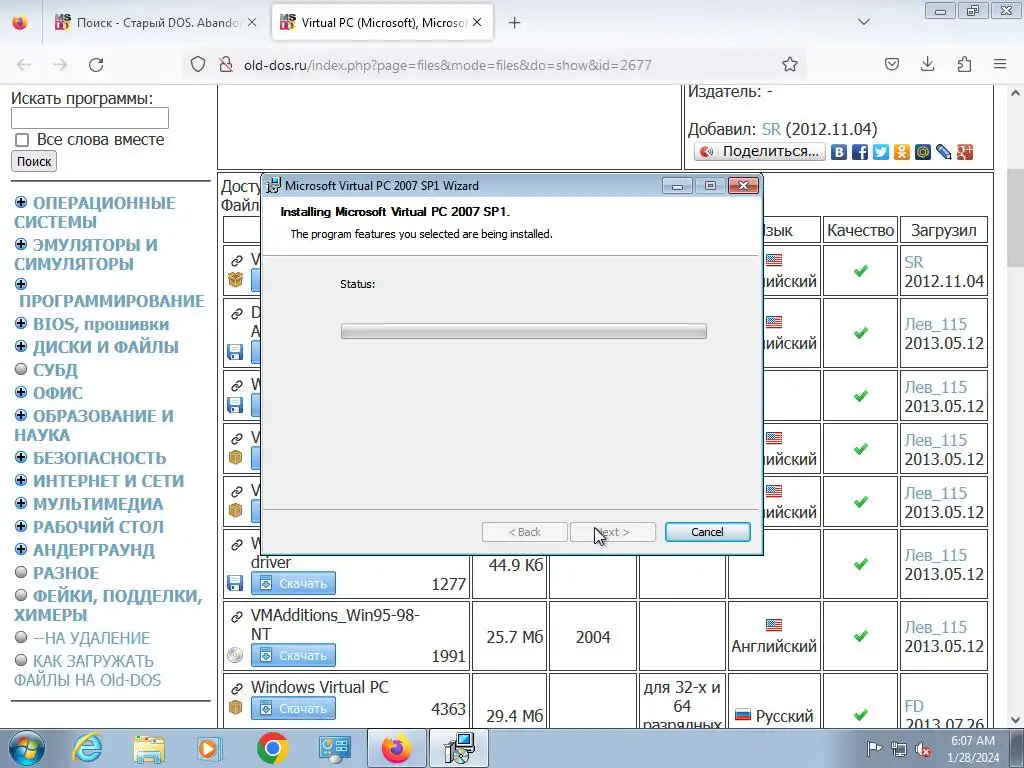The height and width of the screenshot is (768, 1024).
Task: Open the Windows Start menu
Action: point(26,749)
